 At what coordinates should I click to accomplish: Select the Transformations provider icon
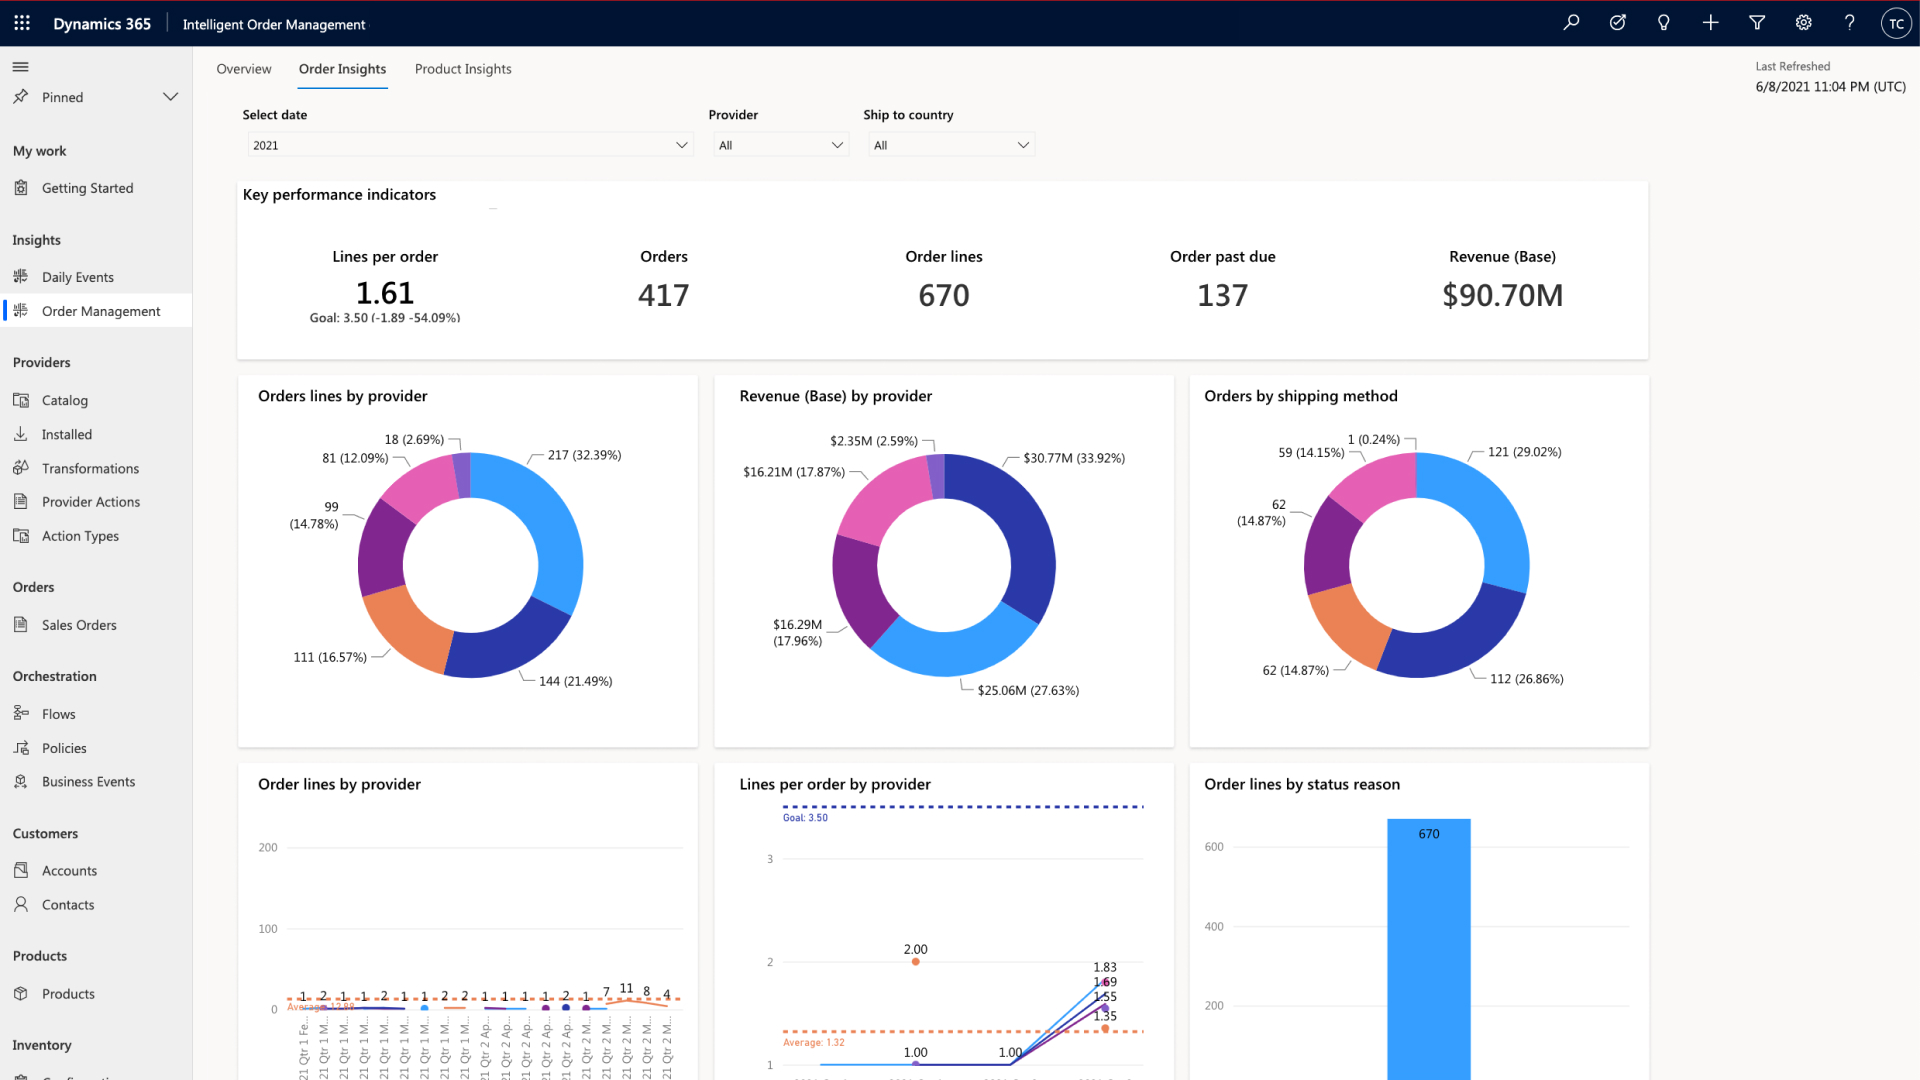[x=20, y=467]
